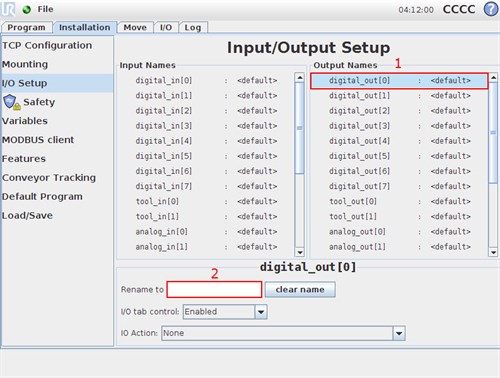The width and height of the screenshot is (500, 378).
Task: Click the Input Names scrollbar thumb
Action: (x=300, y=128)
